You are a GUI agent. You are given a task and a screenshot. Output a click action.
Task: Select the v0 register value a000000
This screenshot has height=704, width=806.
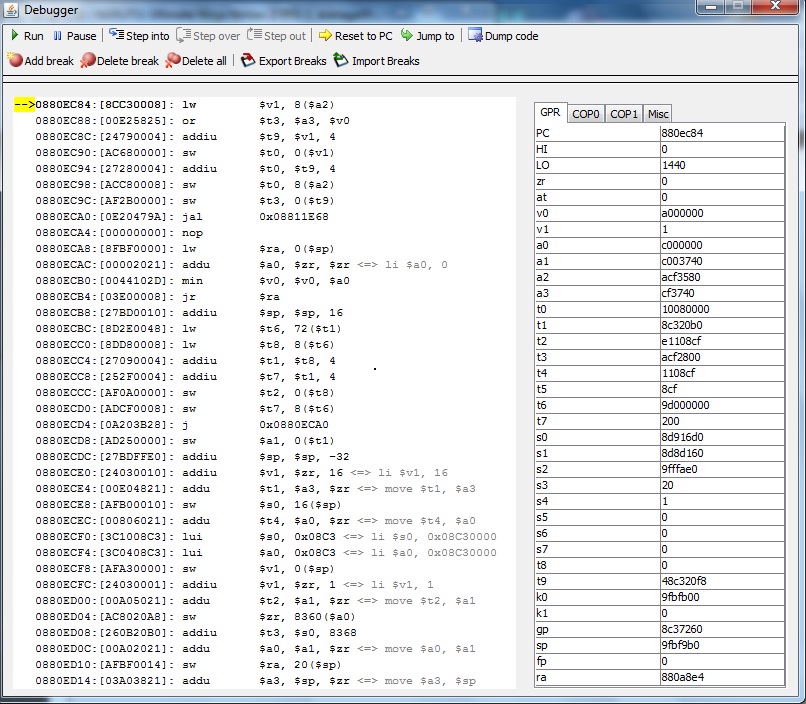pos(722,213)
